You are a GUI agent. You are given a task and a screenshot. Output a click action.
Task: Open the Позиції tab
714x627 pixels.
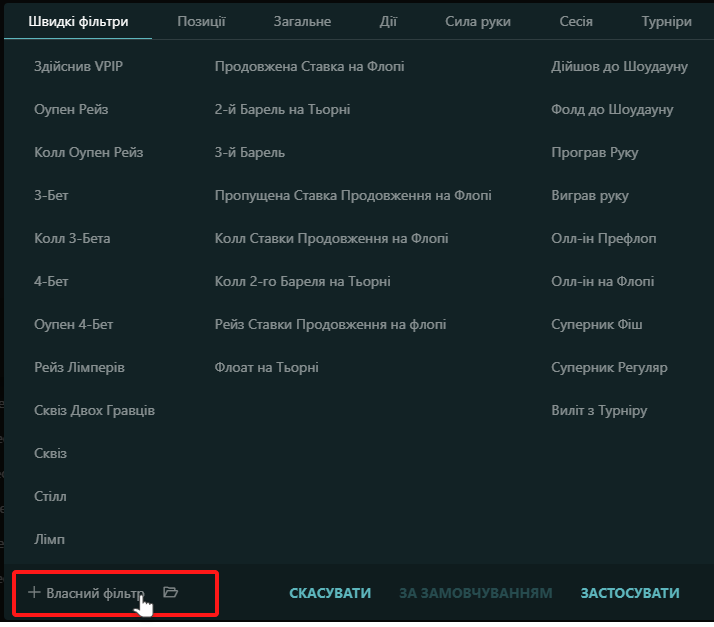pos(201,21)
